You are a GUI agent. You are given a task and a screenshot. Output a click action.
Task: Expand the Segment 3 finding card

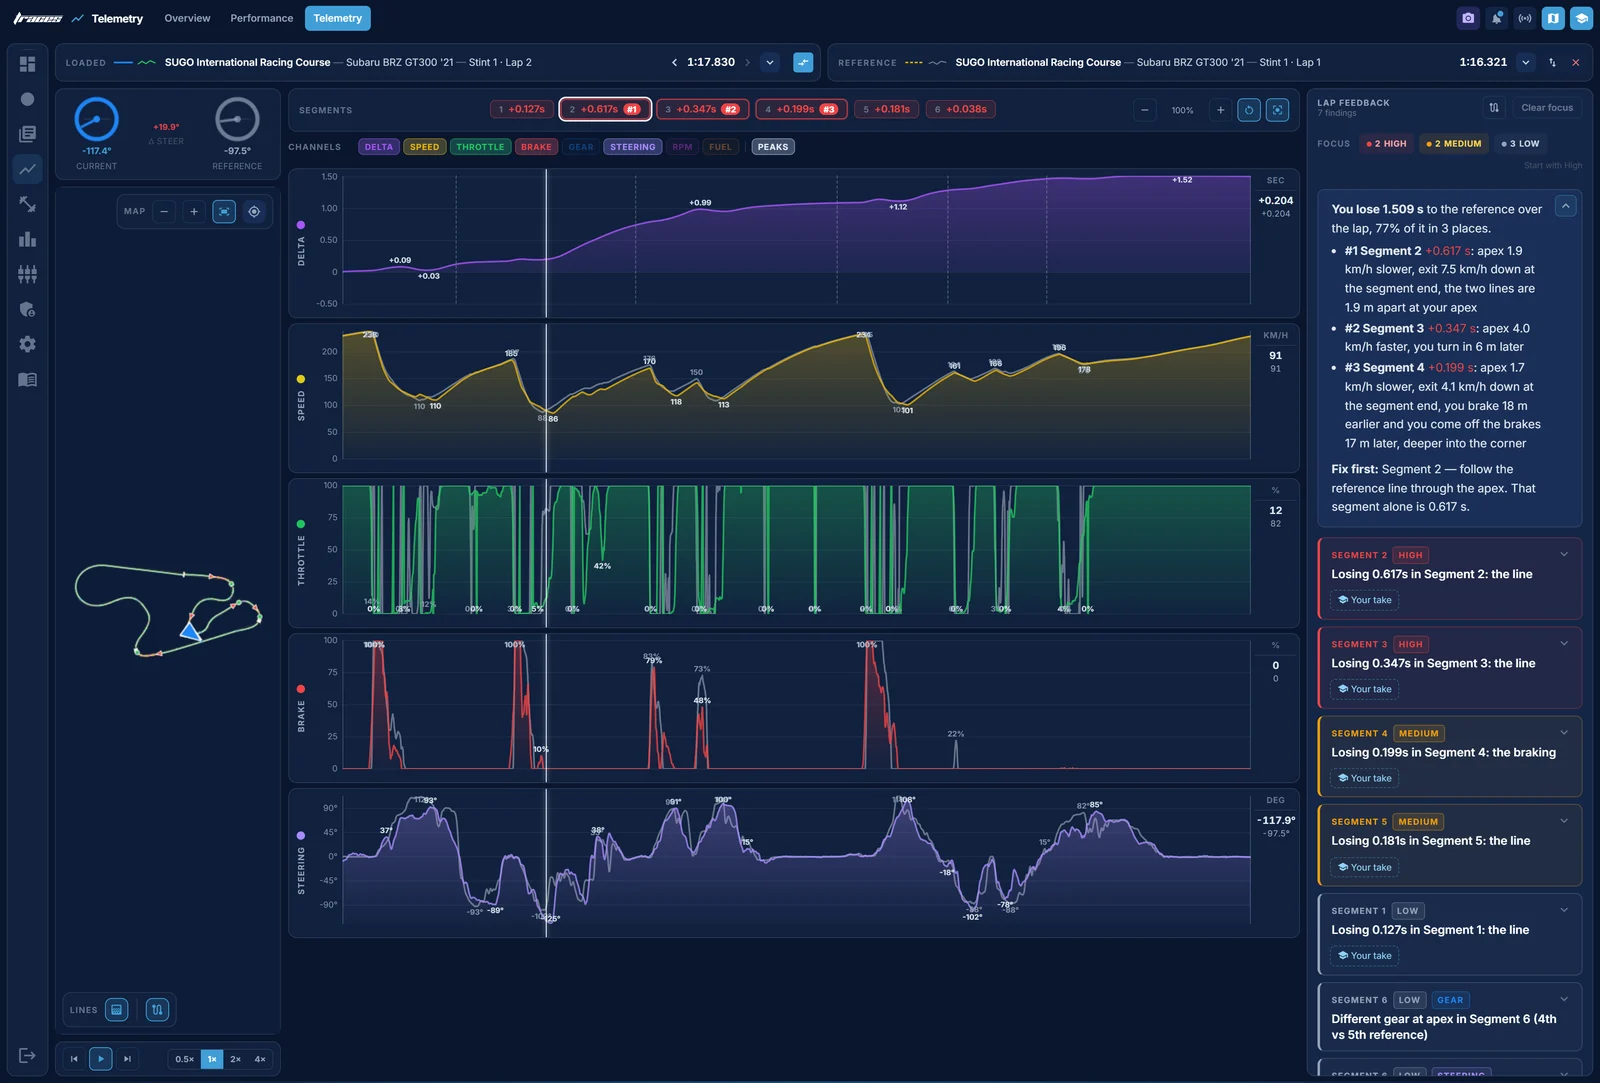(x=1565, y=643)
